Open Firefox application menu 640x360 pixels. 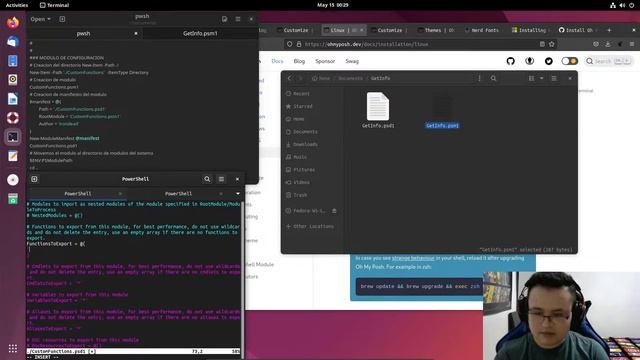(x=632, y=44)
